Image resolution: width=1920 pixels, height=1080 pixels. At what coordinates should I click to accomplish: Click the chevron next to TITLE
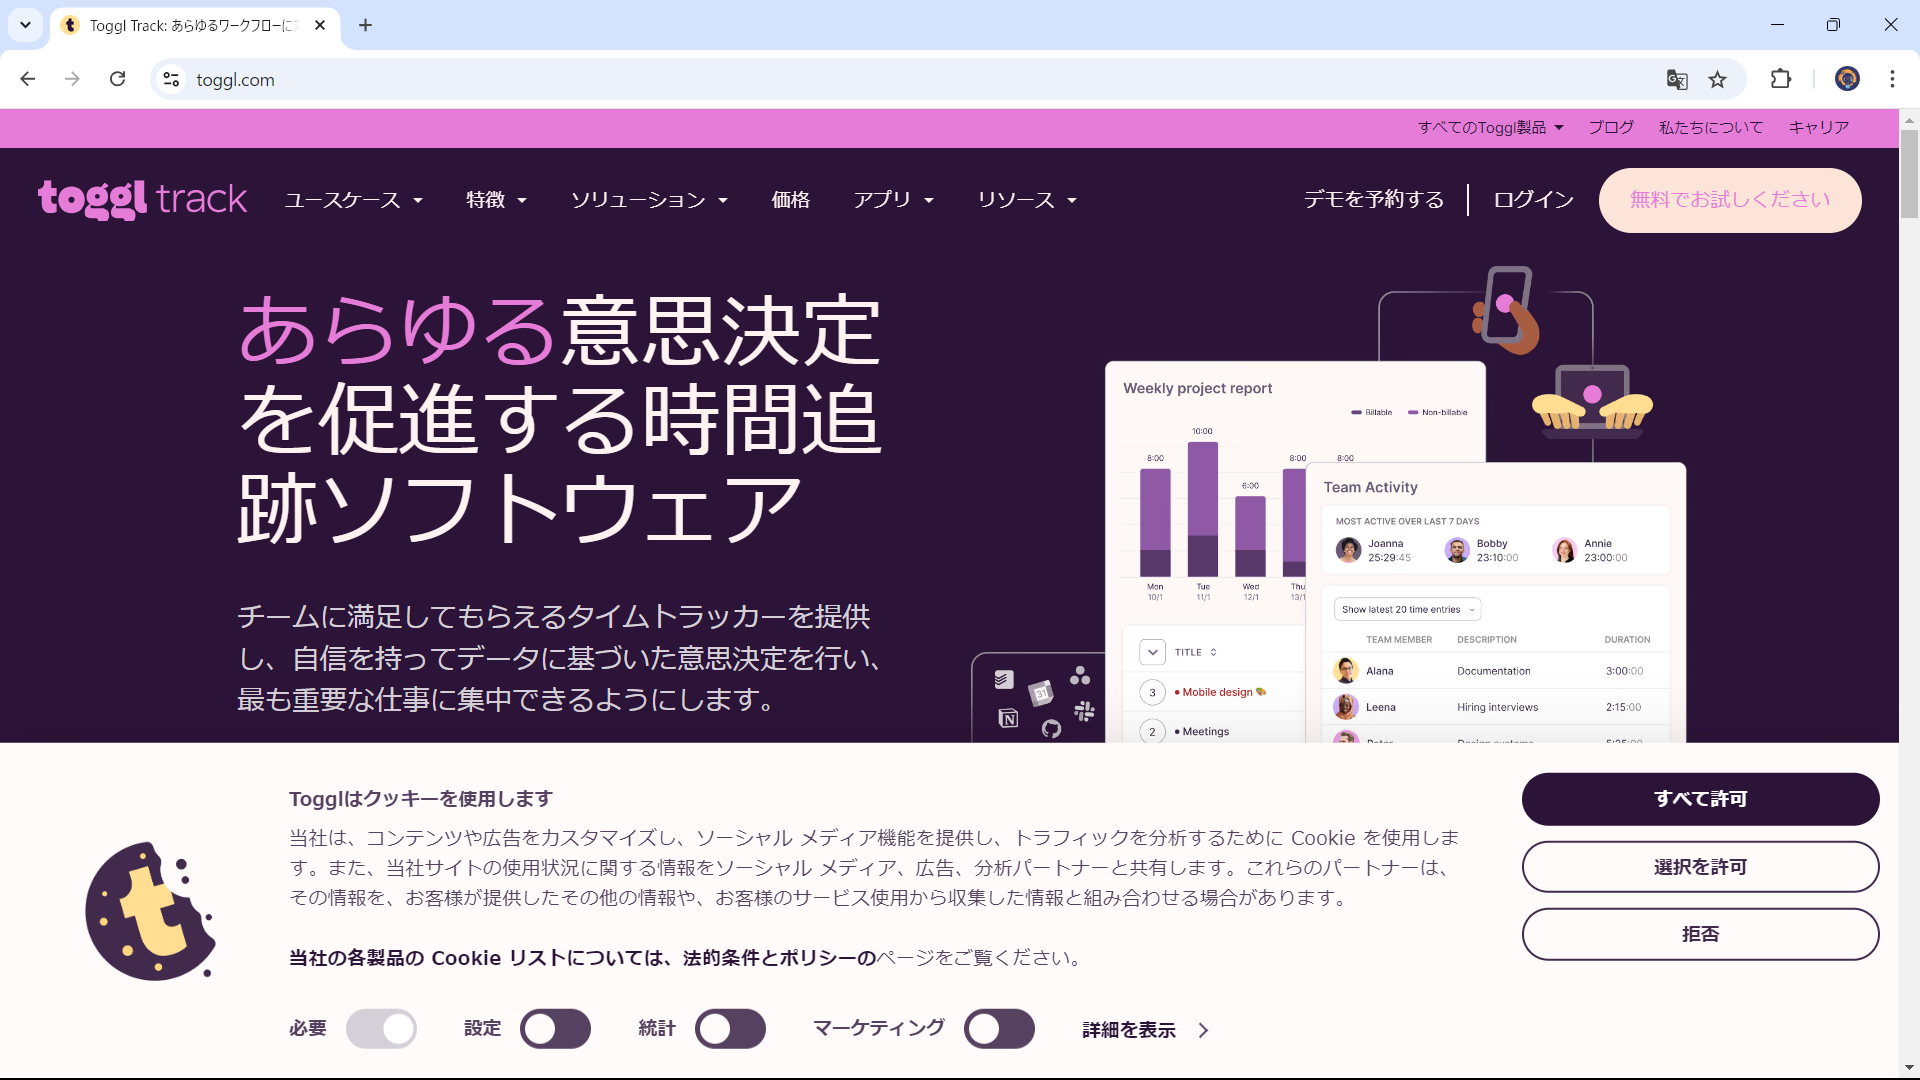coord(1152,652)
